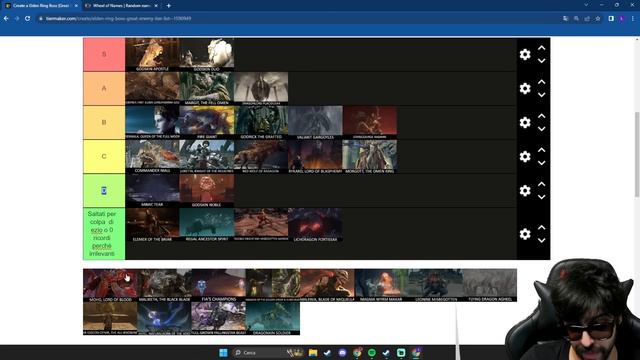The image size is (640, 360).
Task: Open settings gear for S tier row
Action: 525,54
